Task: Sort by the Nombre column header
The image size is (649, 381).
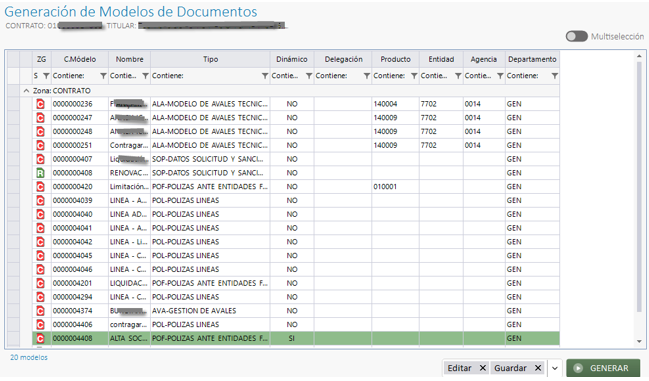Action: 129,59
